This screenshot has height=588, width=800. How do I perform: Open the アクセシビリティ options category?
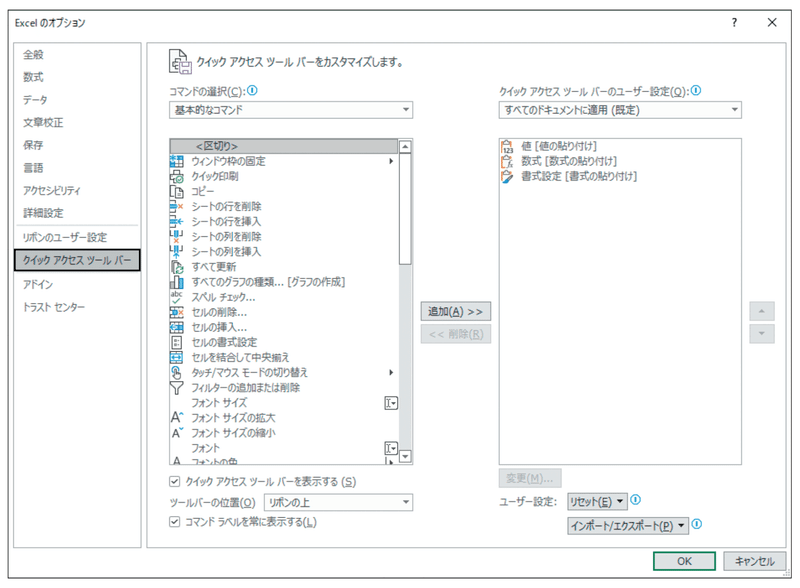tap(52, 190)
